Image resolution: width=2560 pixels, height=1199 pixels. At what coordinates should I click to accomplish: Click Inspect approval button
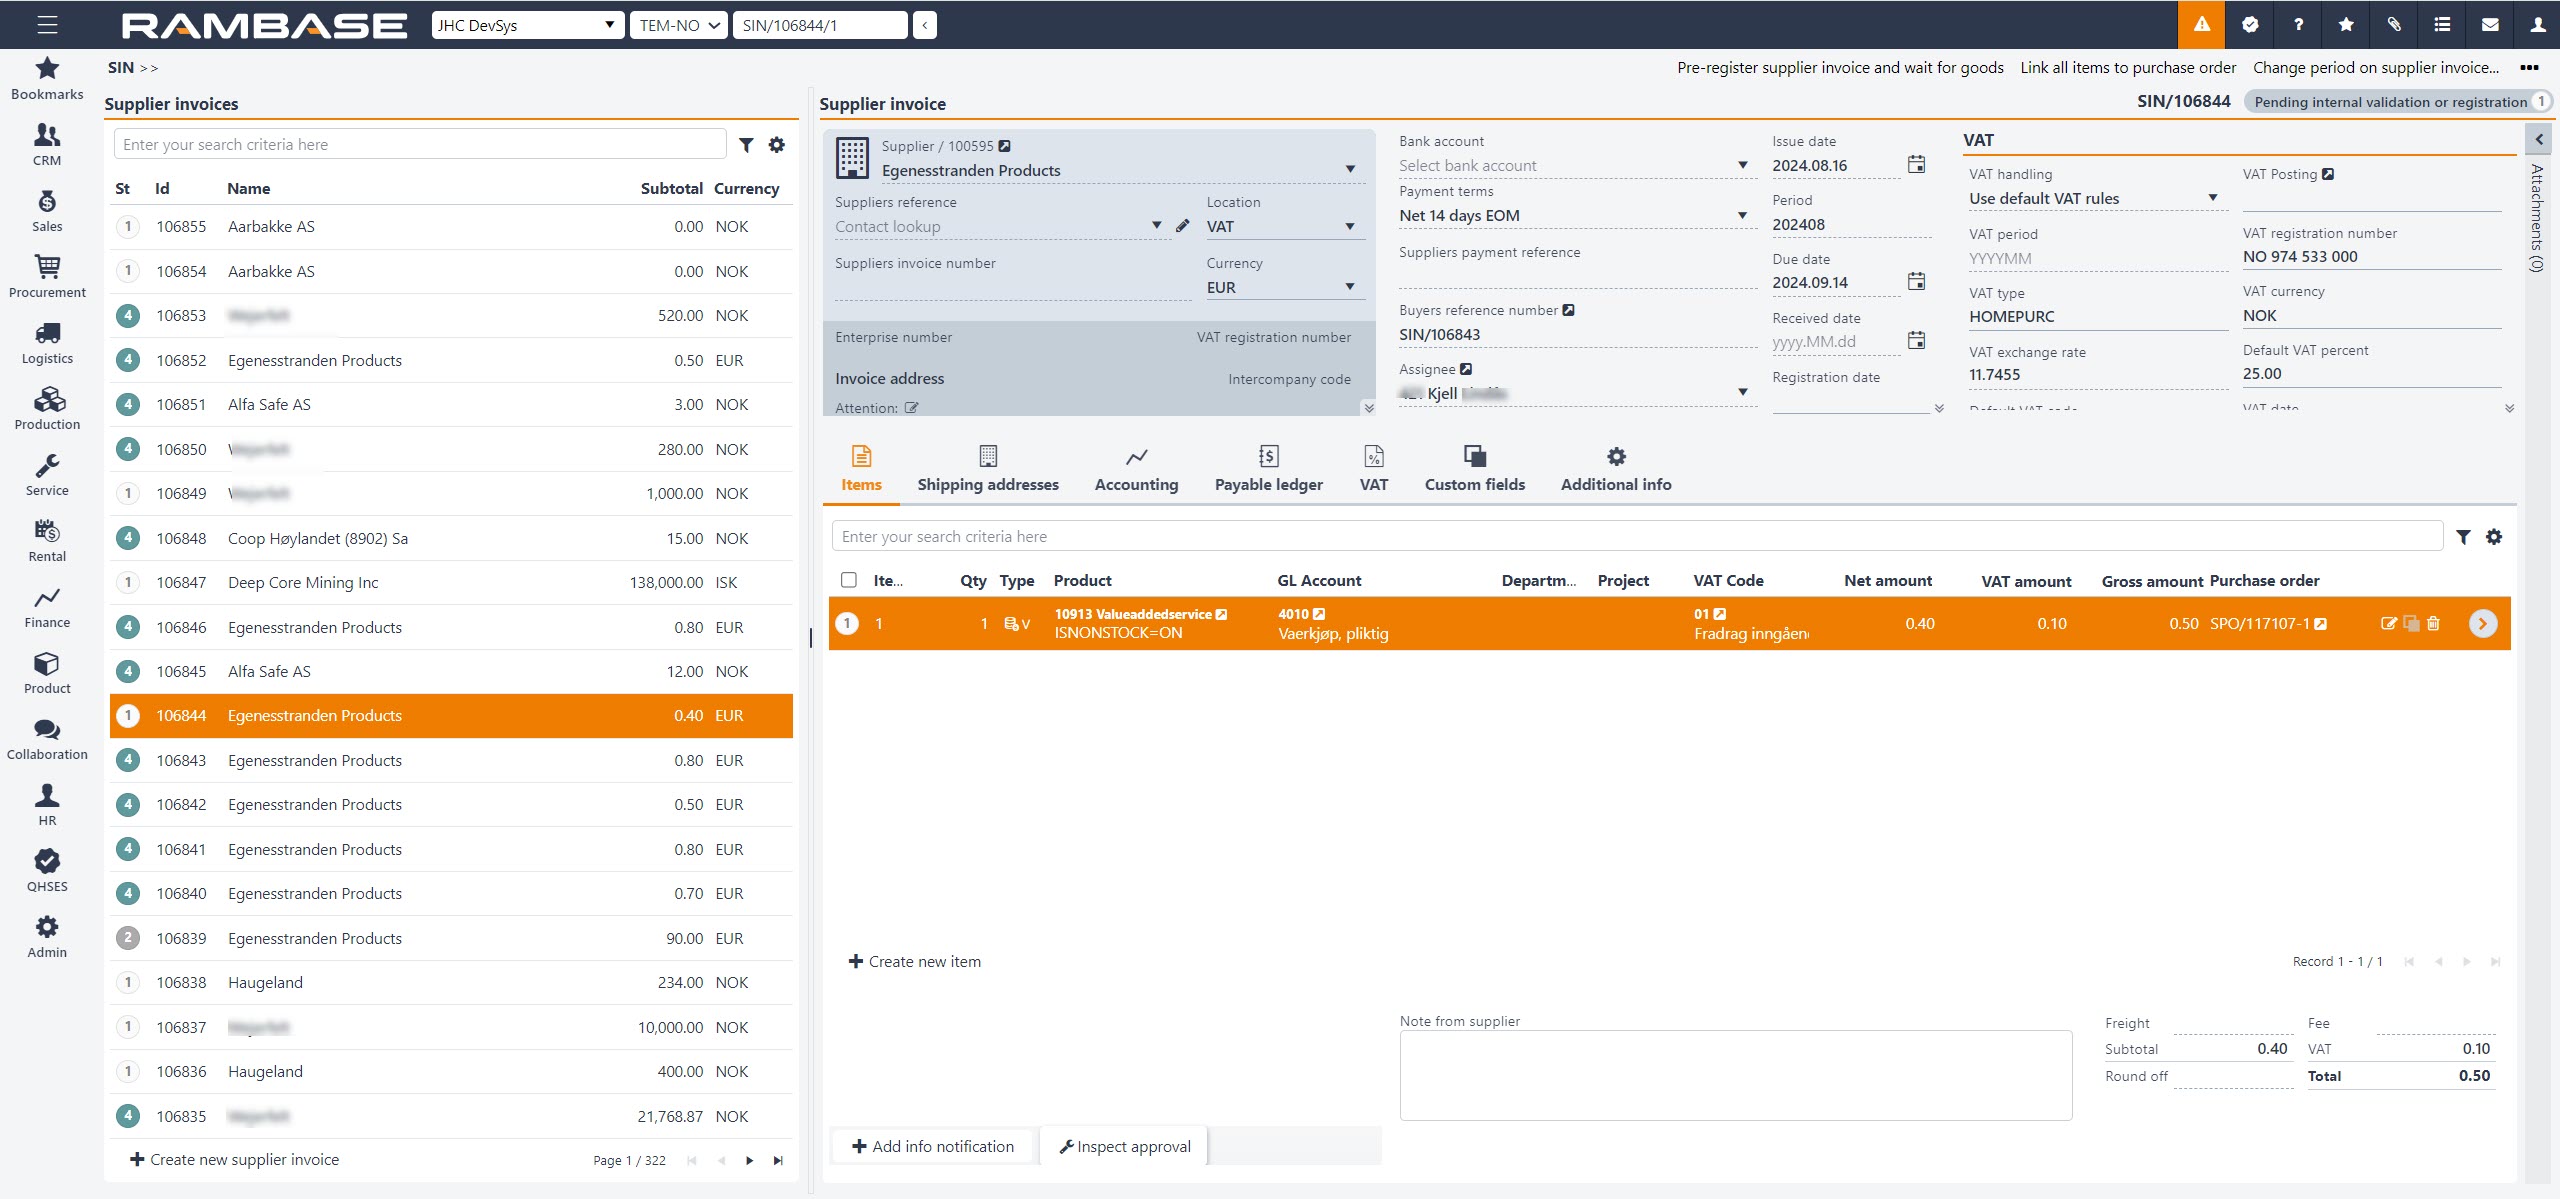click(1124, 1146)
